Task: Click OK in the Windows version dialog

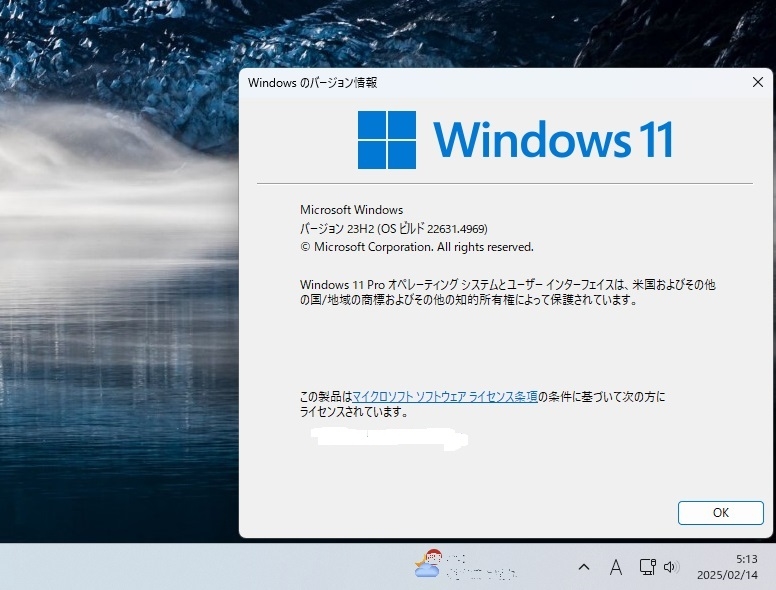Action: 721,513
